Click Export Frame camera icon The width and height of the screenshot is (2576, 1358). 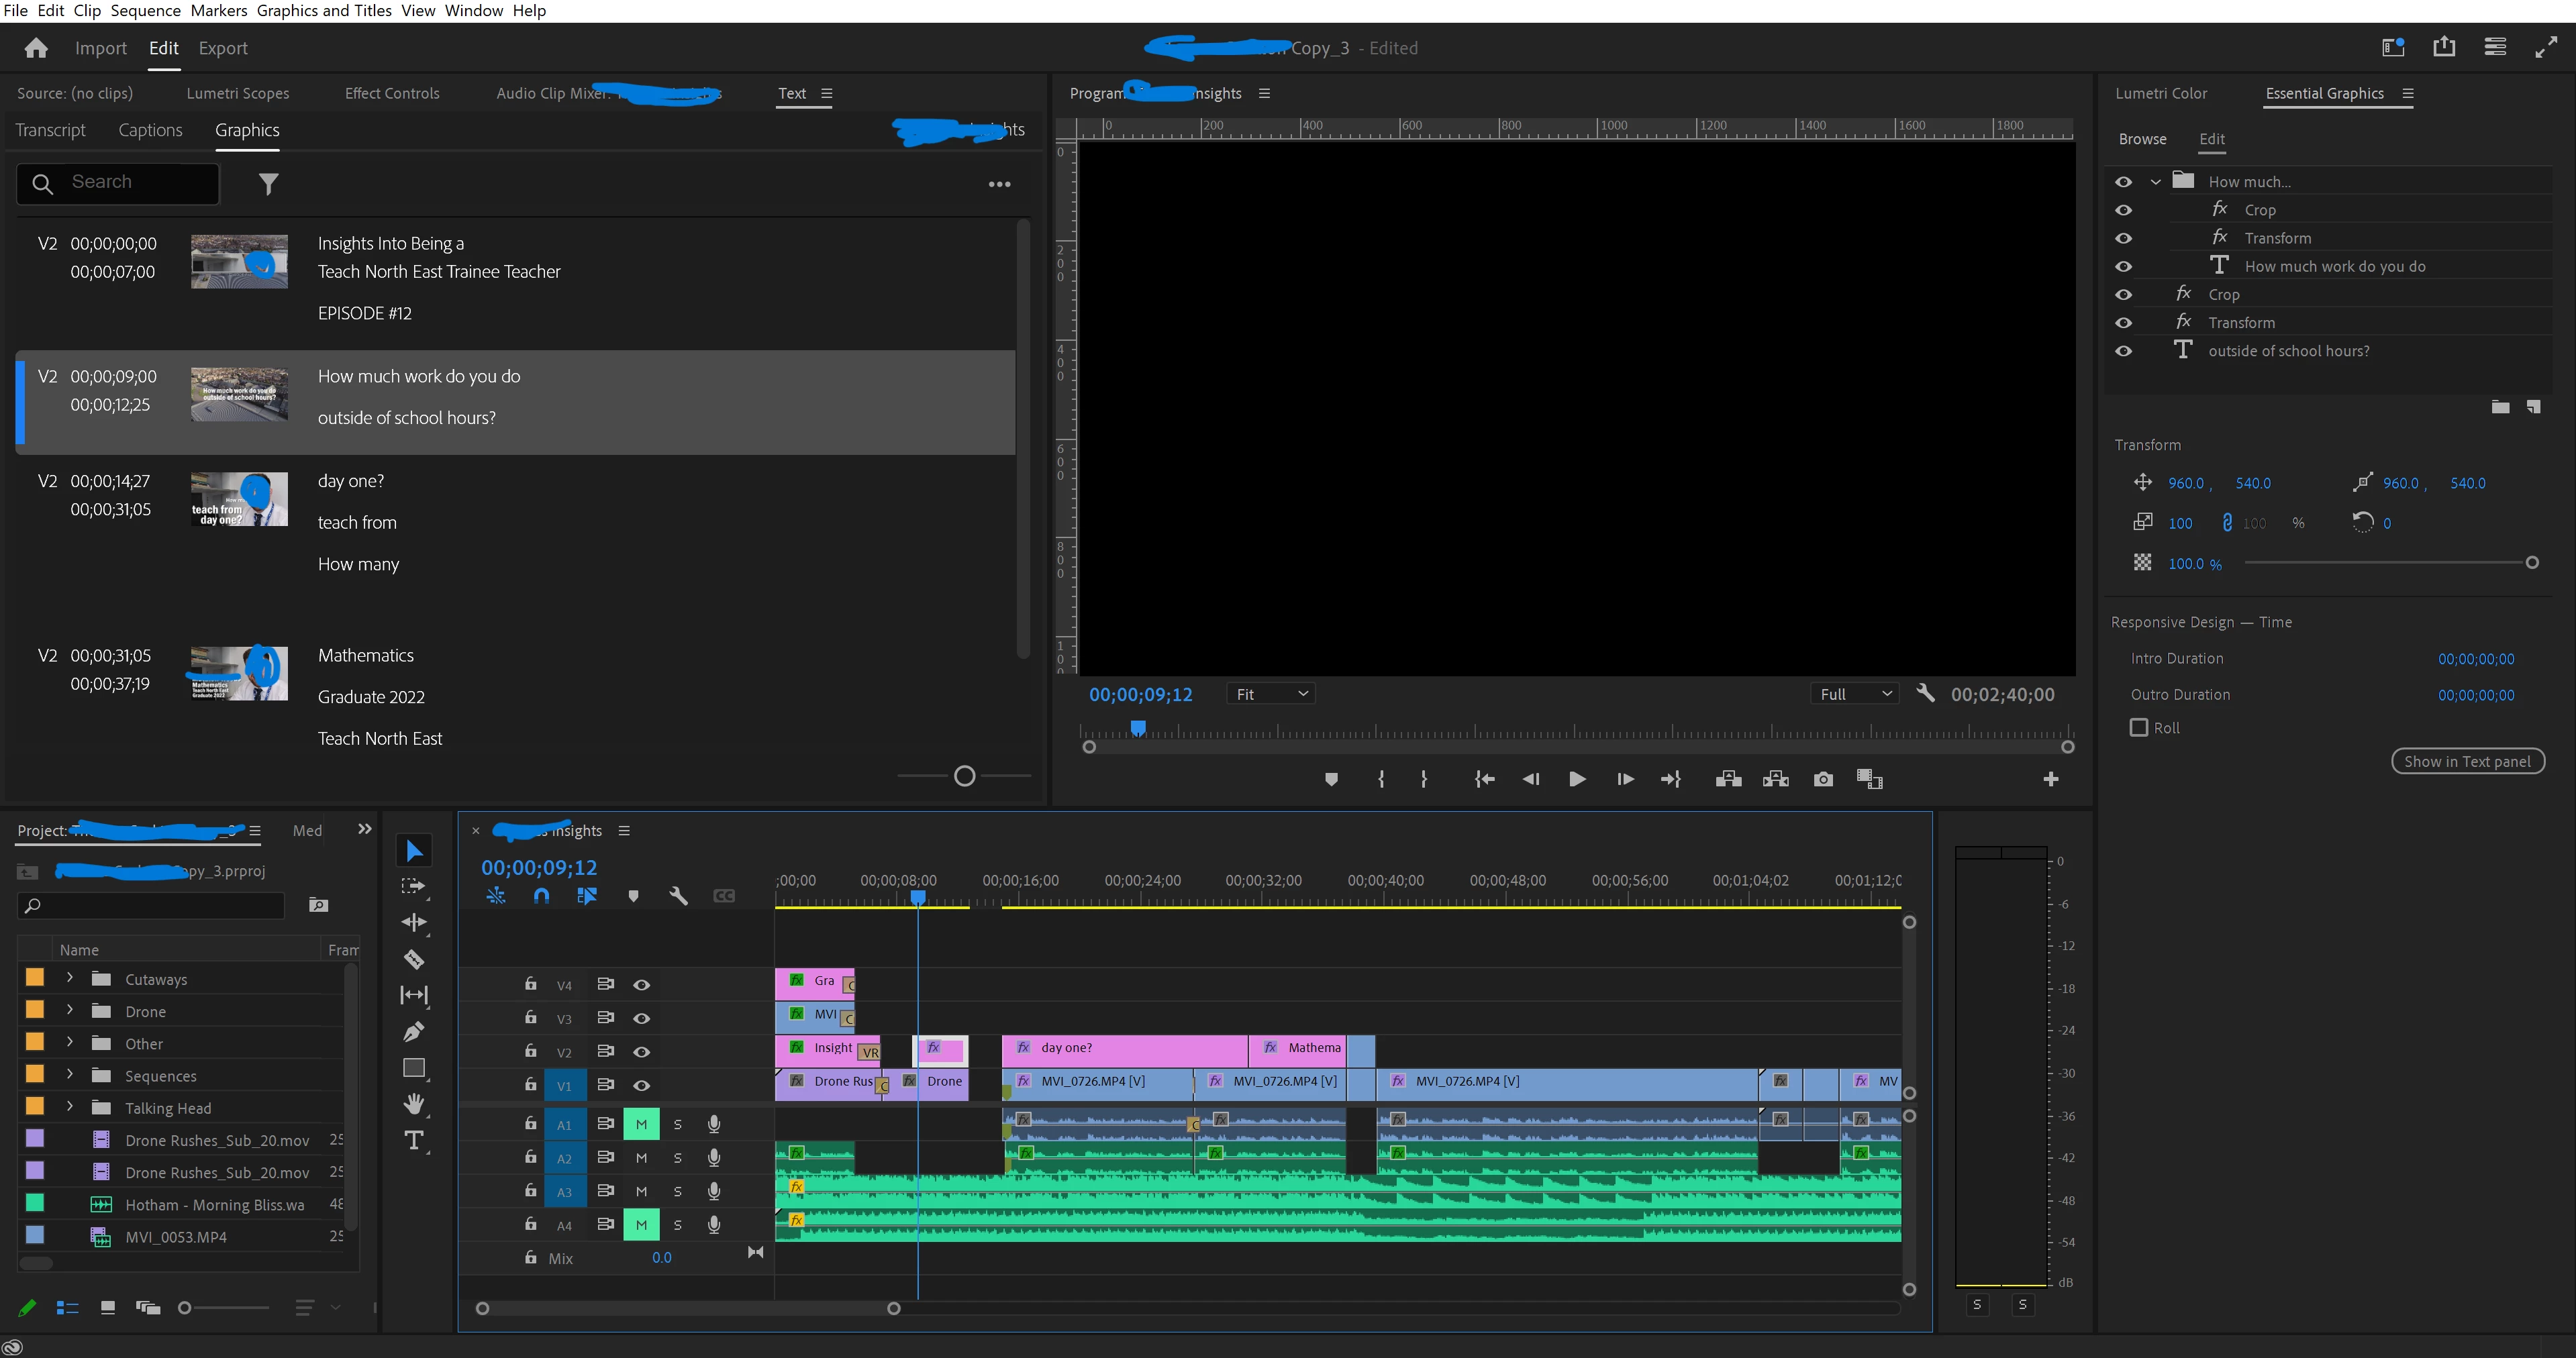1823,779
